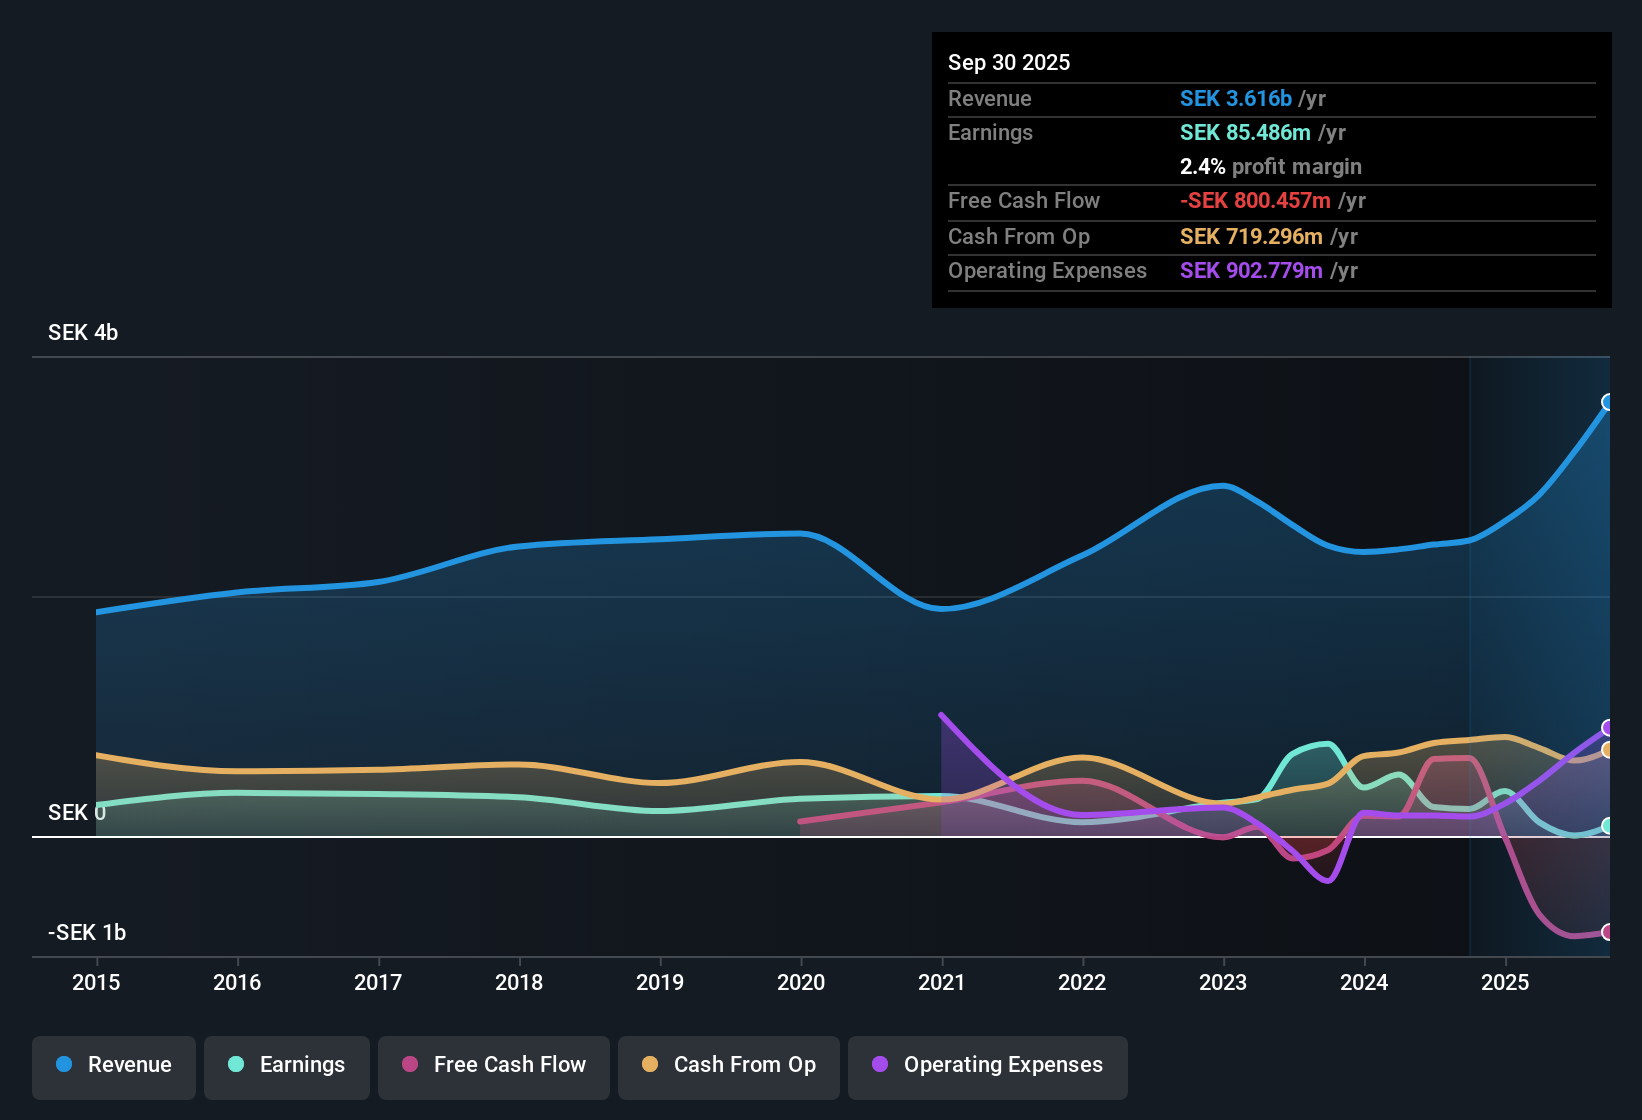Click the teal Earnings color dot
The image size is (1642, 1120).
[x=236, y=1065]
